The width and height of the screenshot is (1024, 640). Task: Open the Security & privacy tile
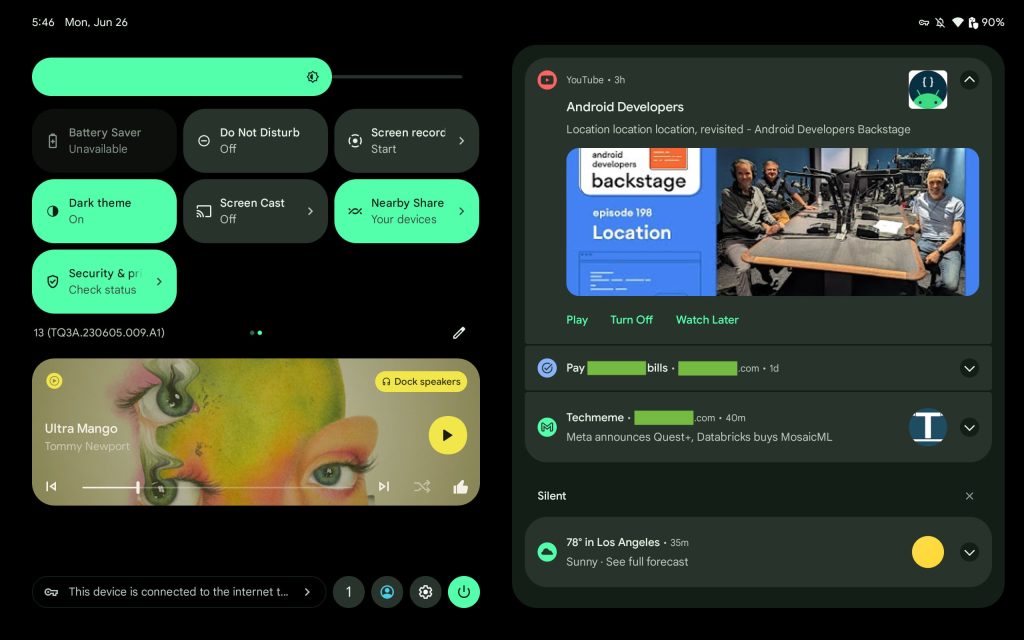[x=104, y=282]
